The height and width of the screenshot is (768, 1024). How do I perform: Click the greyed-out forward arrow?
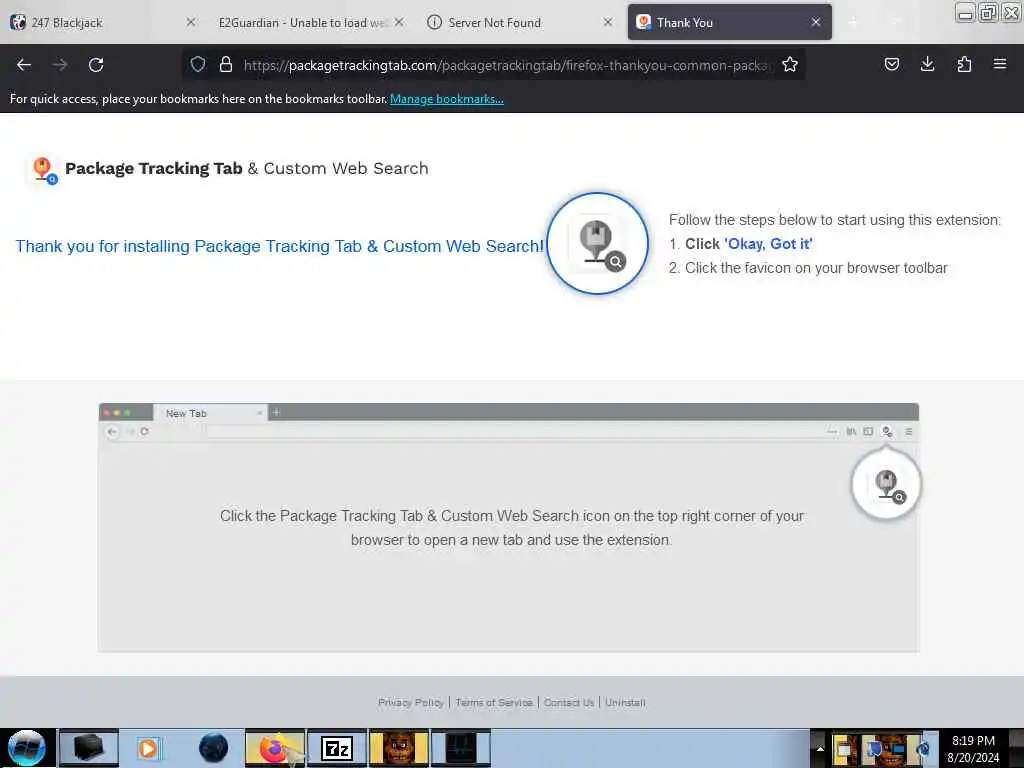59,65
